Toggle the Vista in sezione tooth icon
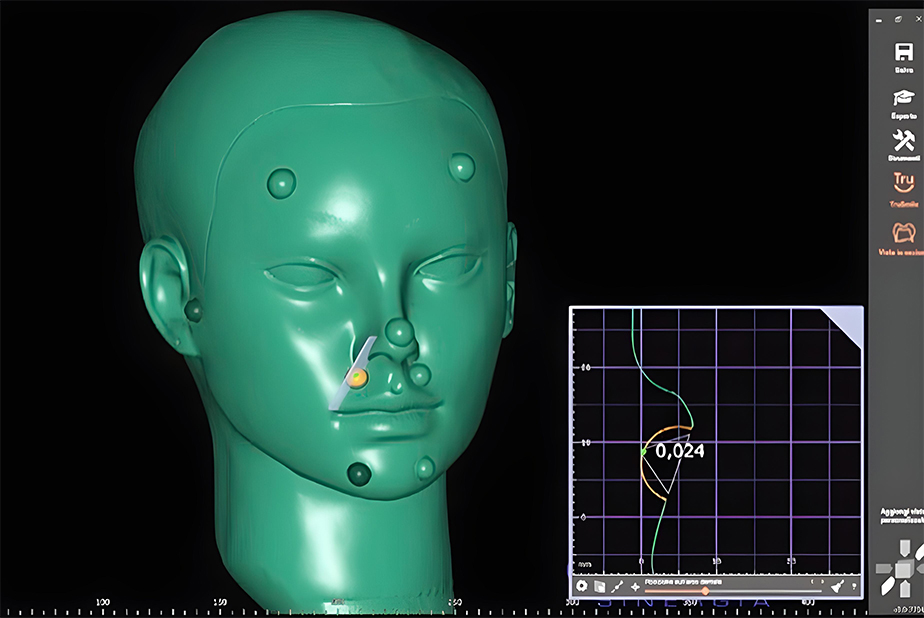924x618 pixels. pos(903,232)
